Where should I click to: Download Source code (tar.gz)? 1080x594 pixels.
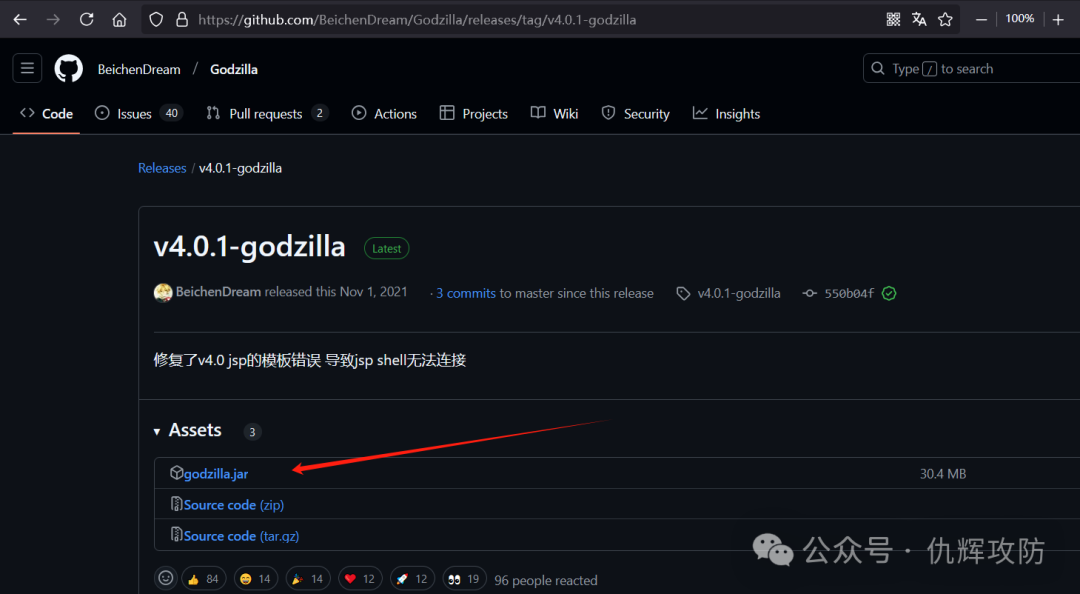click(241, 536)
